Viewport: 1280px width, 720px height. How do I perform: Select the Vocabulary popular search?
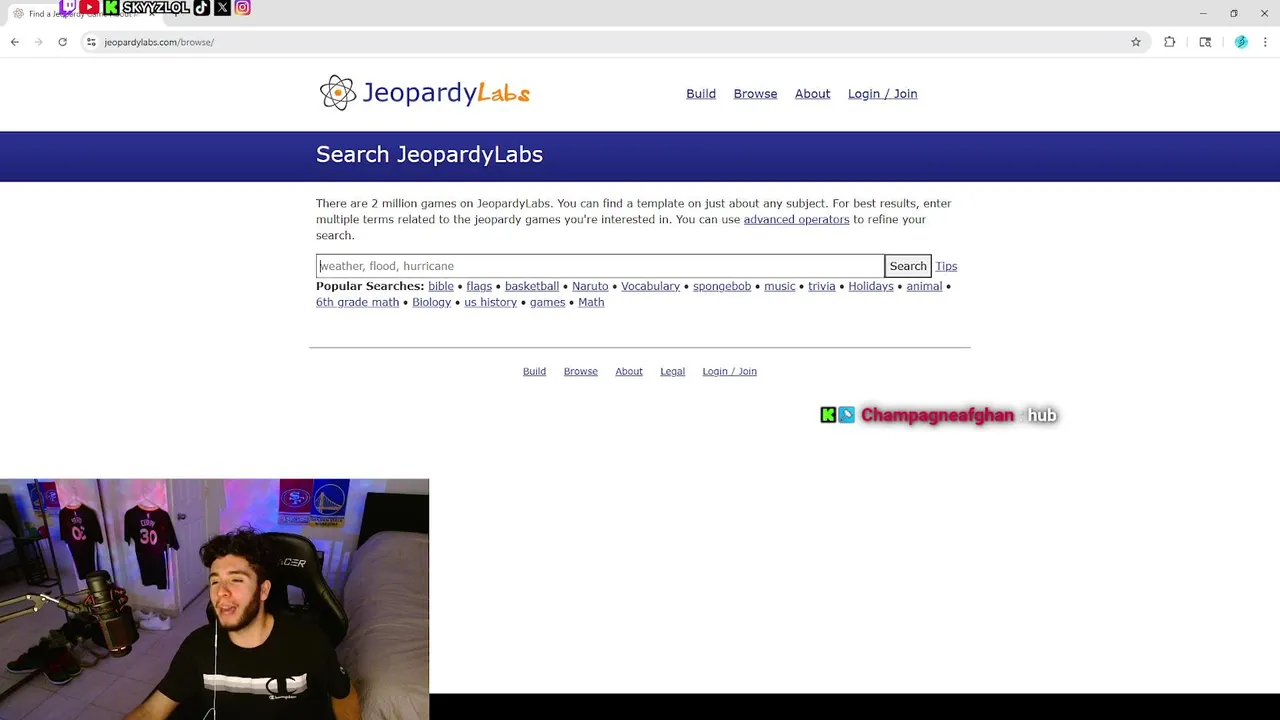tap(650, 286)
